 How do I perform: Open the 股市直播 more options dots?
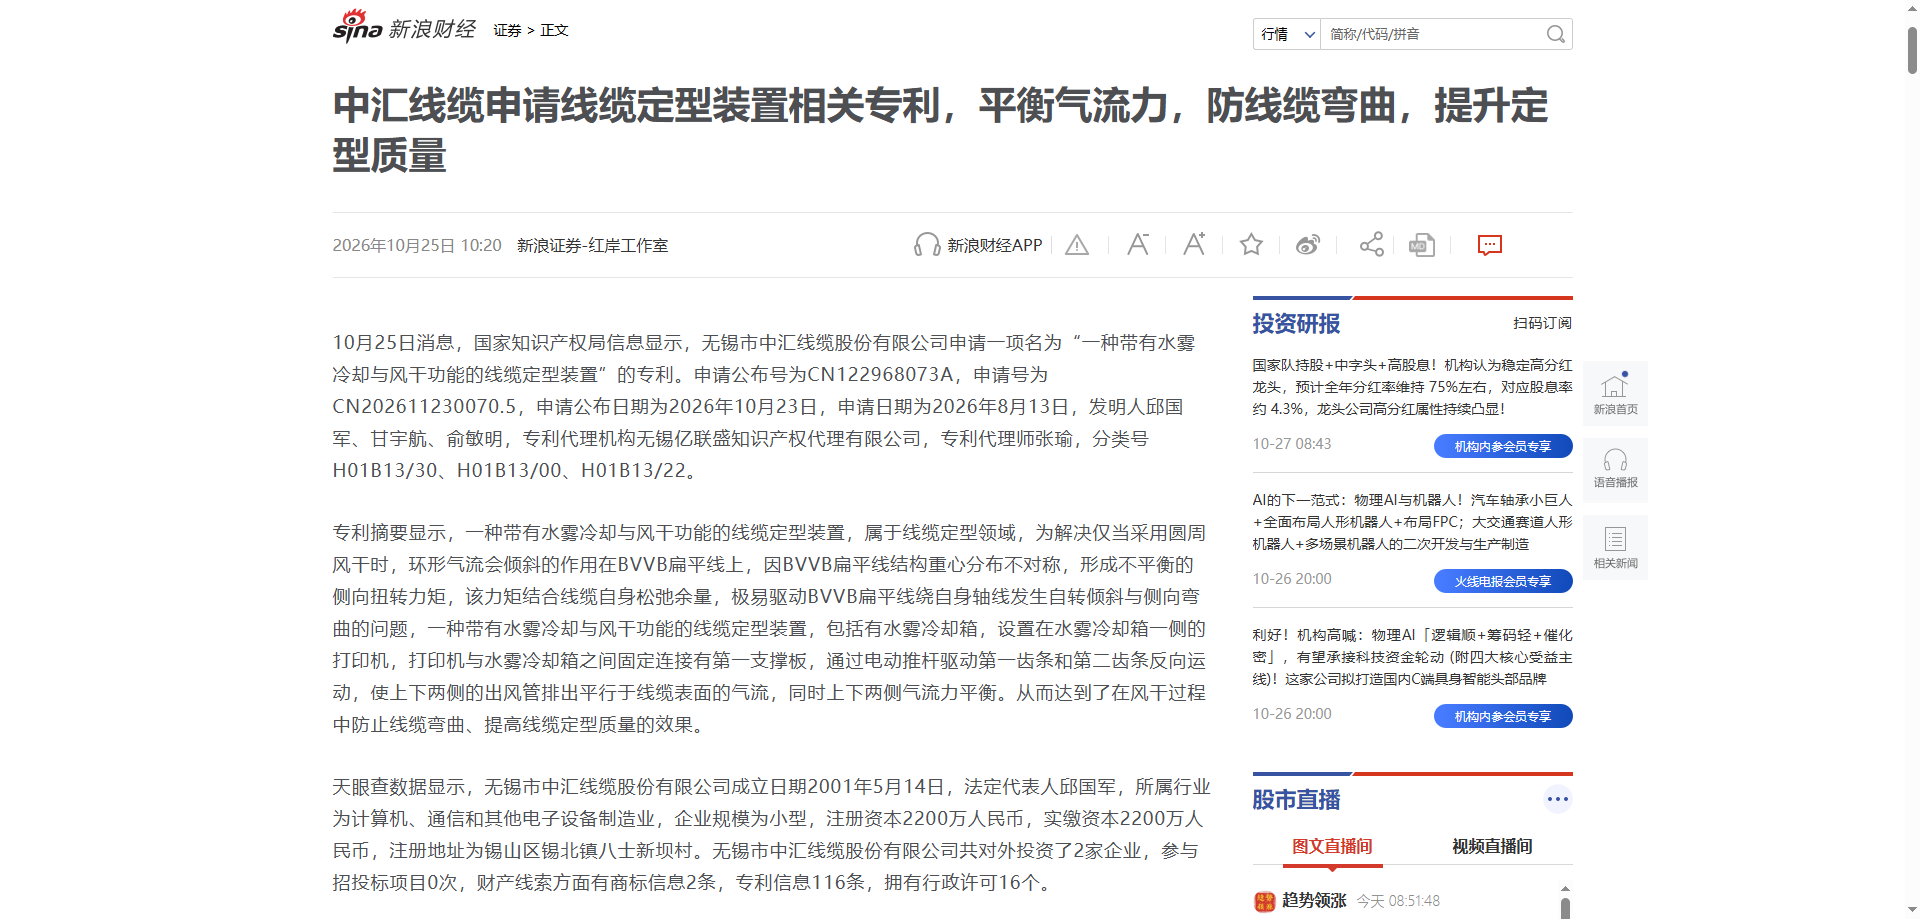(x=1557, y=799)
